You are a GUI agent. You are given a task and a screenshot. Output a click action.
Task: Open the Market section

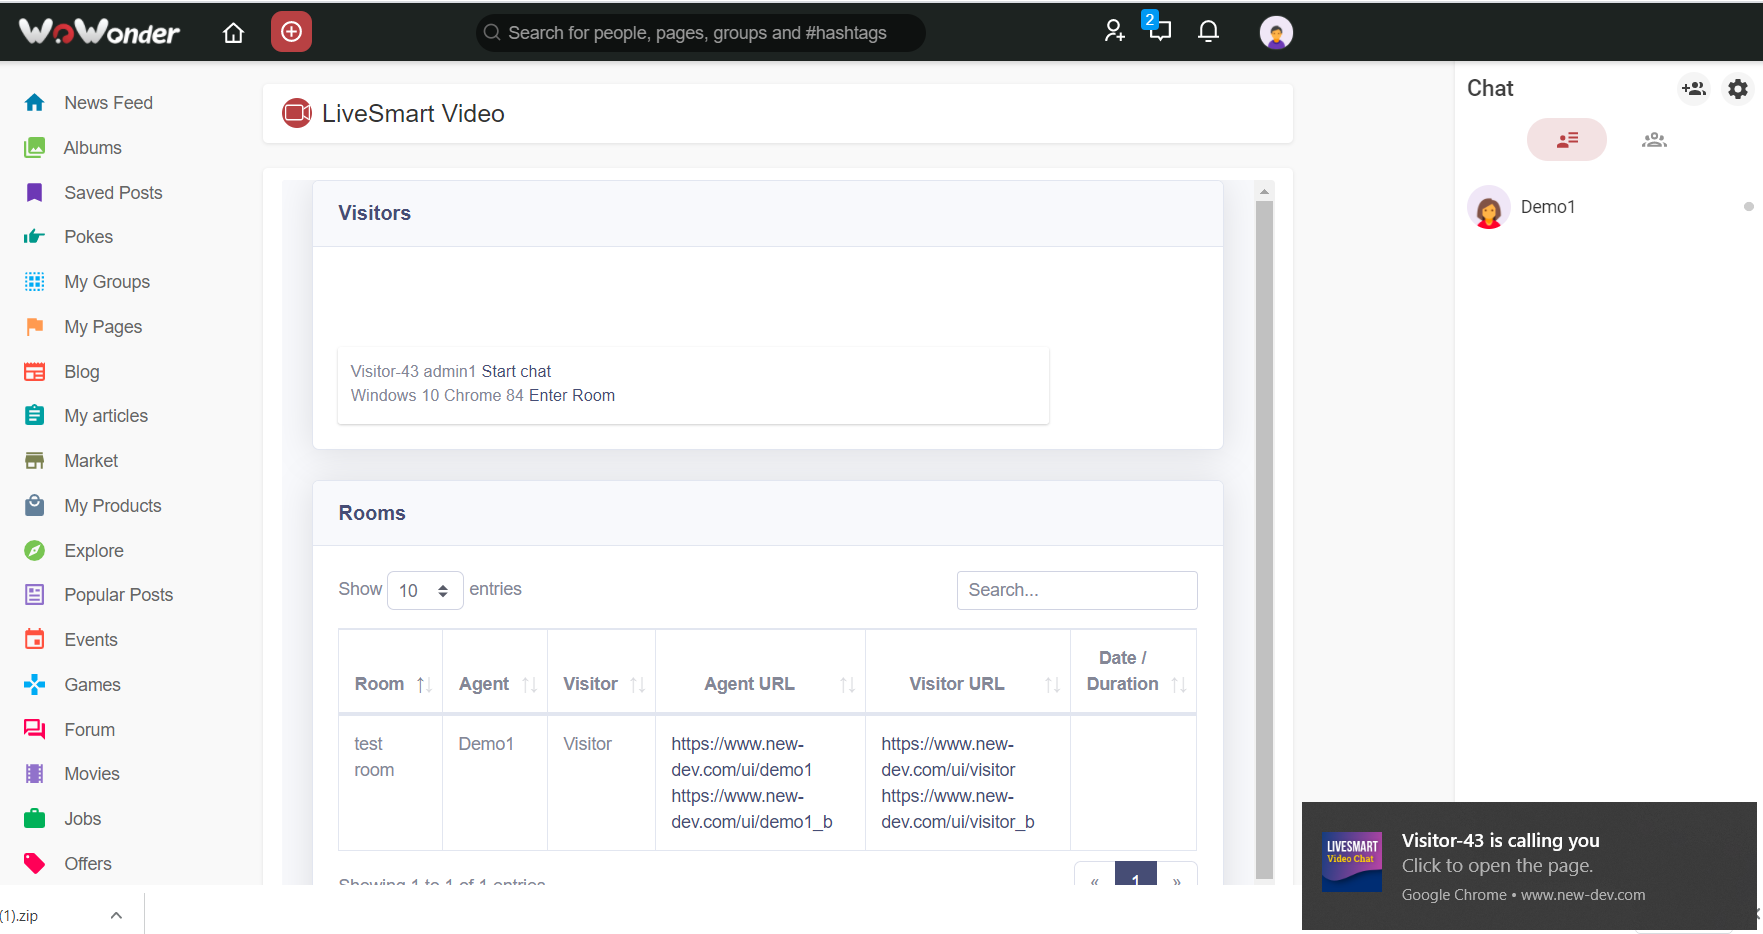coord(91,460)
